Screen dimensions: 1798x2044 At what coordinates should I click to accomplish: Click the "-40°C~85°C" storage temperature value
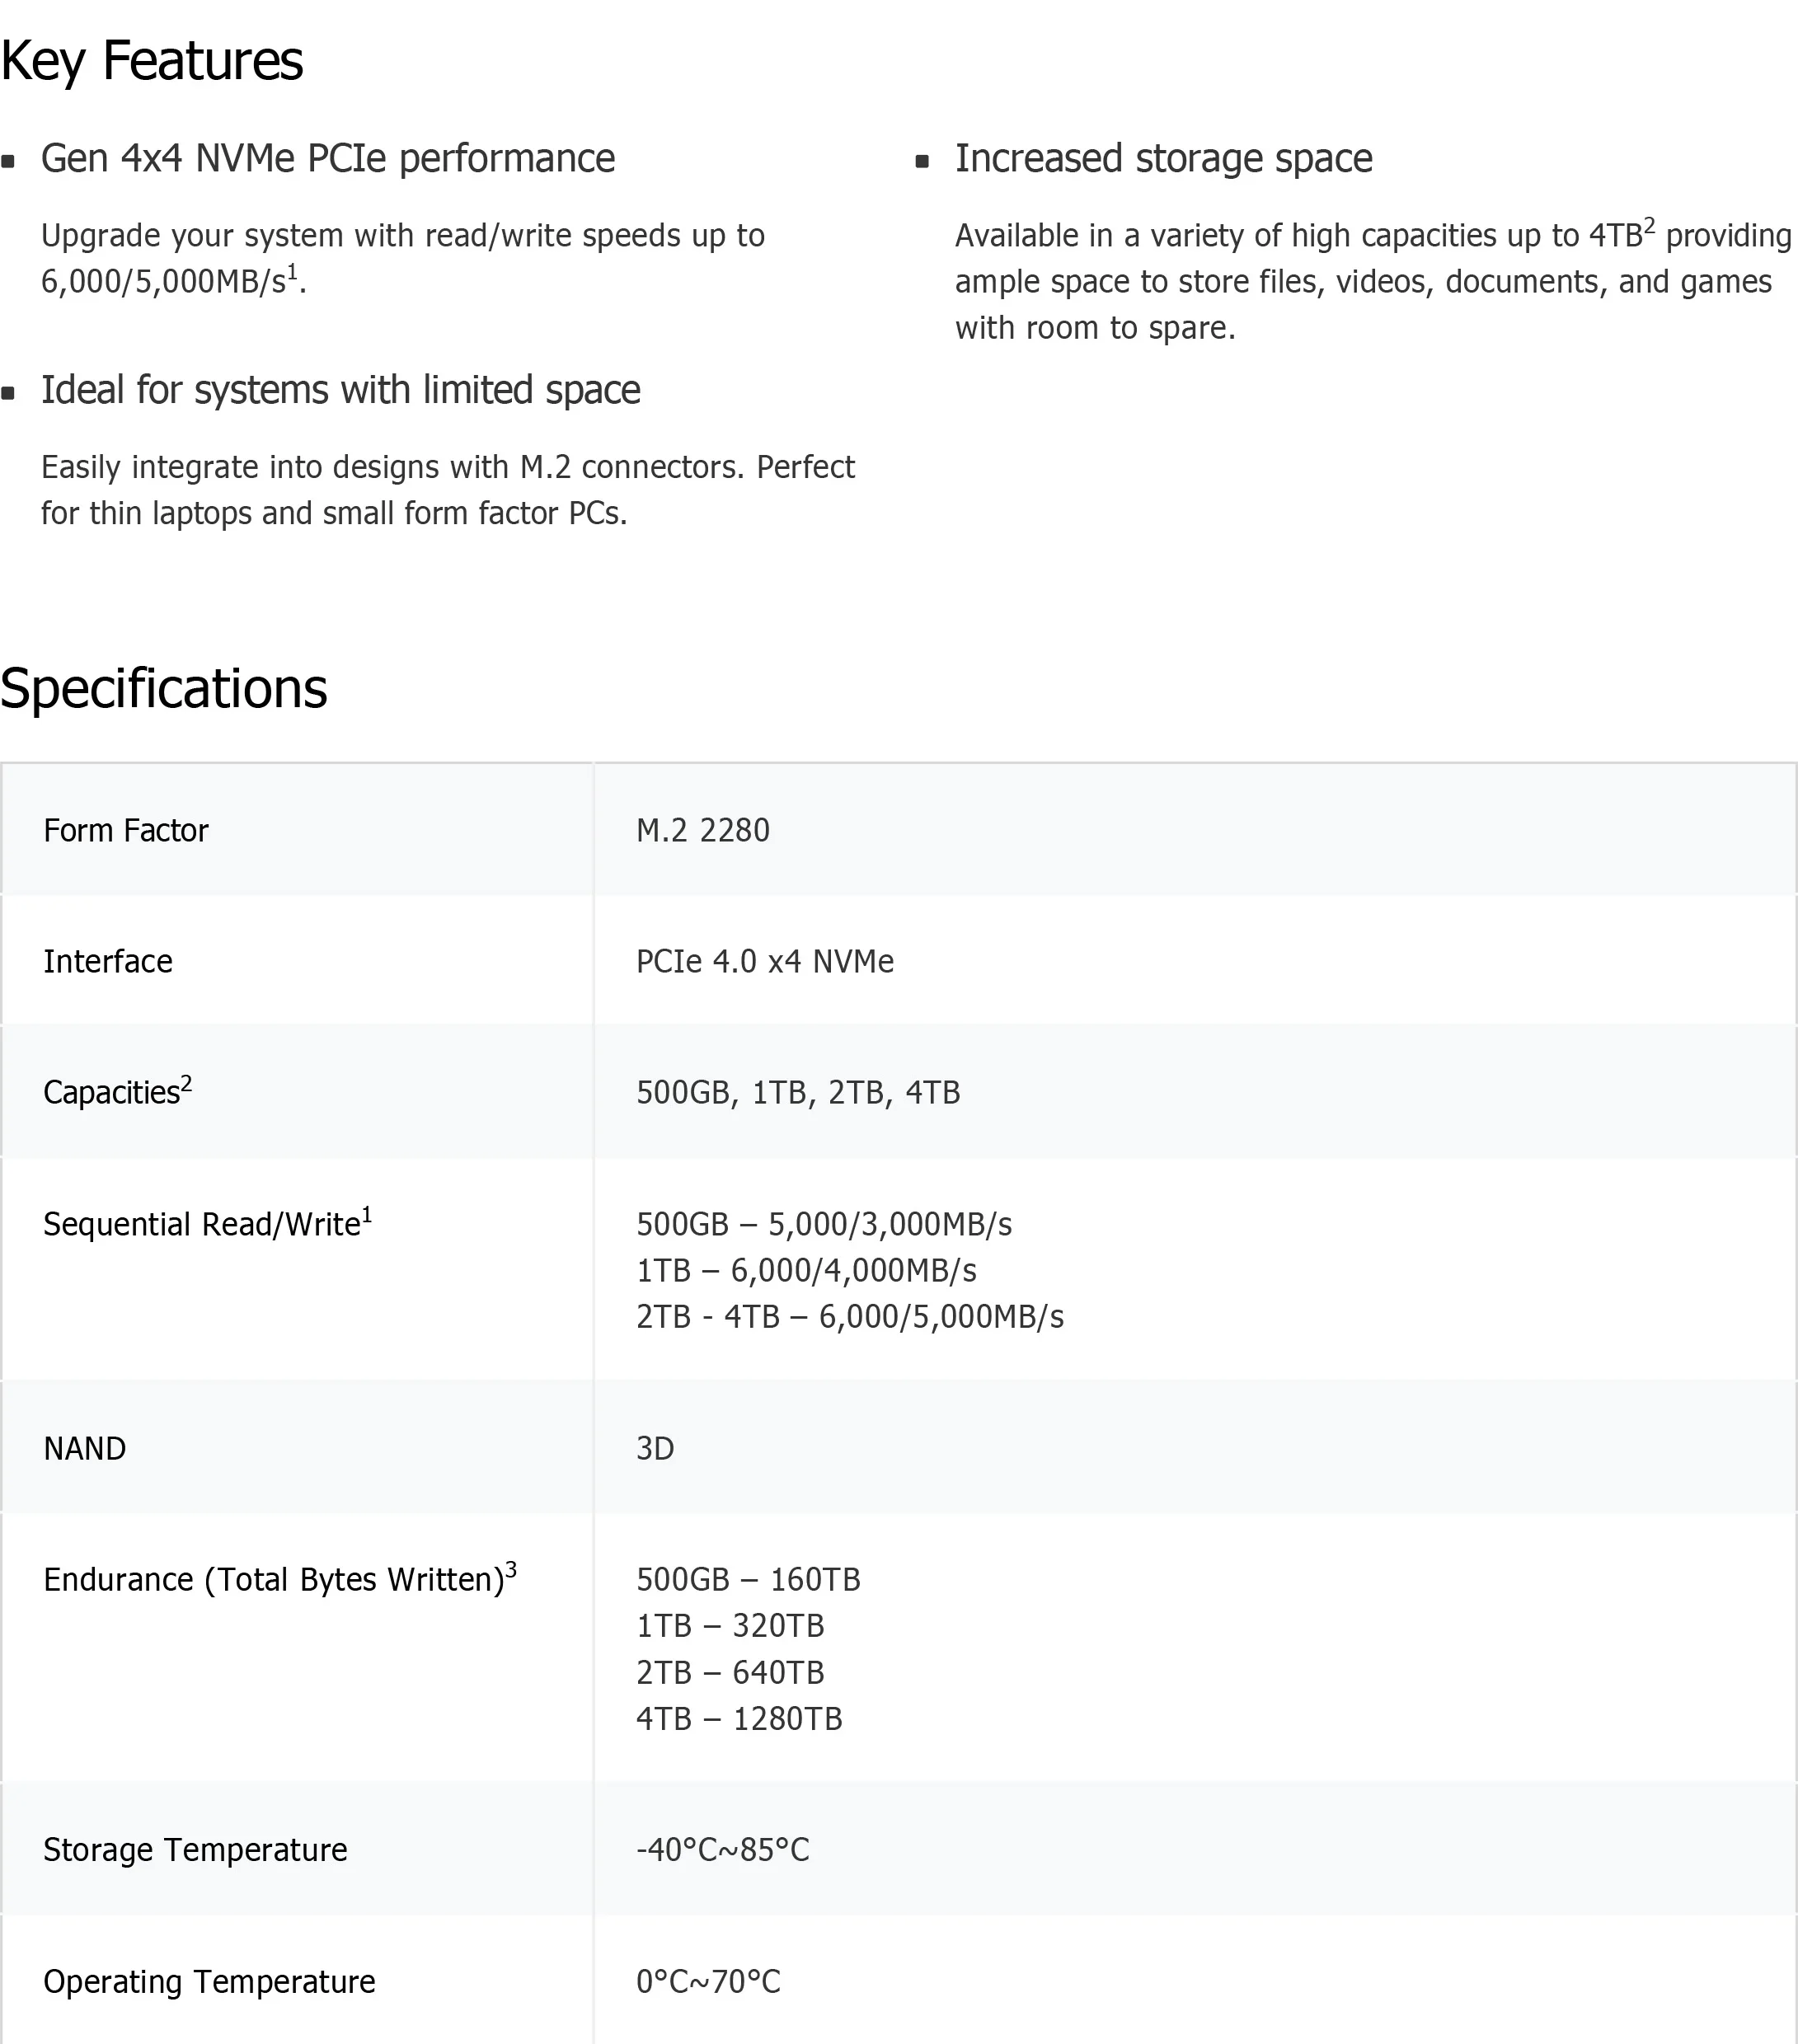click(722, 1850)
